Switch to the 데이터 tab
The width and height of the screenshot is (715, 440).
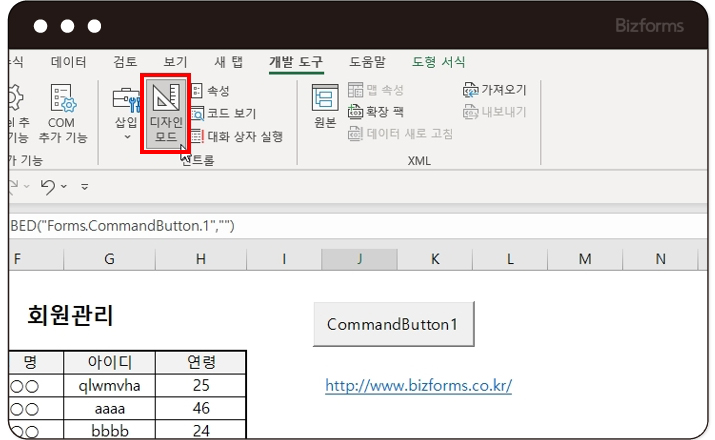pyautogui.click(x=68, y=62)
